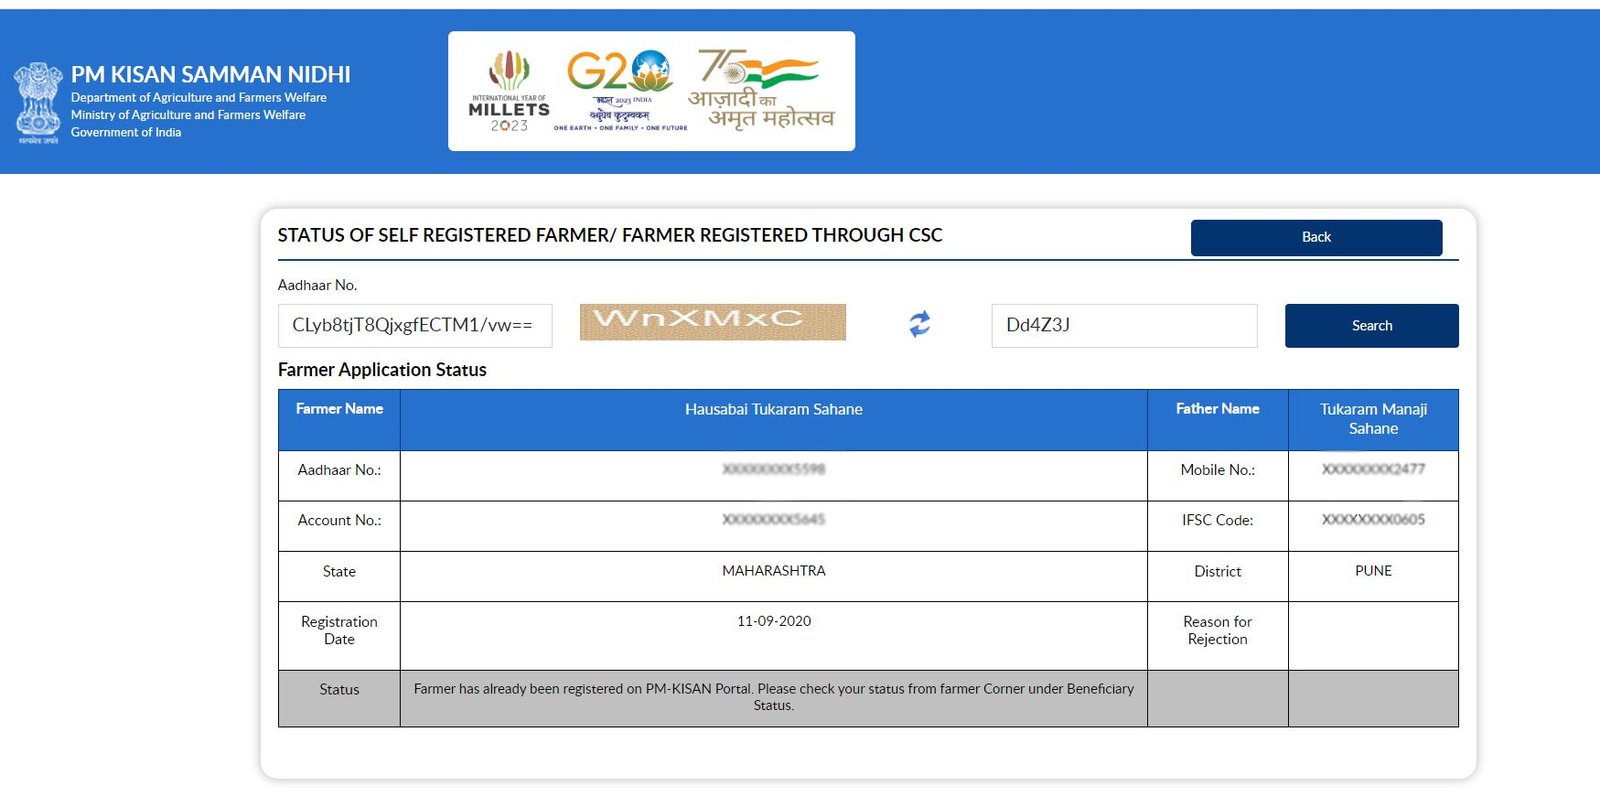The width and height of the screenshot is (1600, 809).
Task: Click the Aadhaar No. field label above input
Action: (317, 285)
